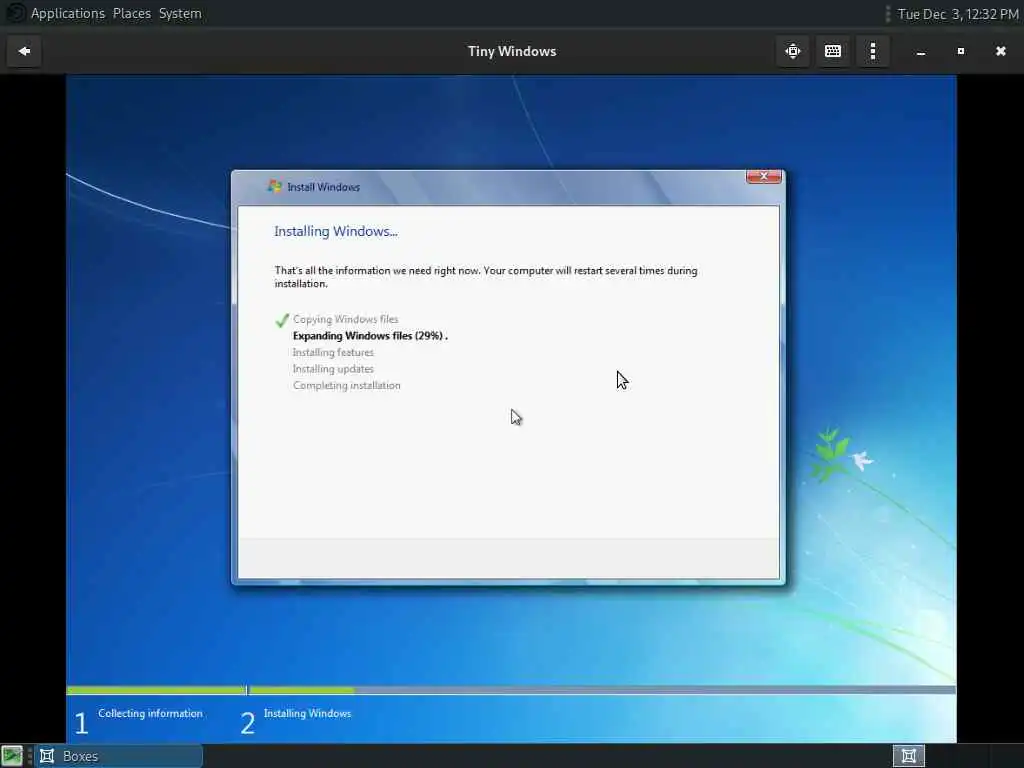The height and width of the screenshot is (768, 1024).
Task: Close the Install Windows dialog
Action: tap(763, 176)
